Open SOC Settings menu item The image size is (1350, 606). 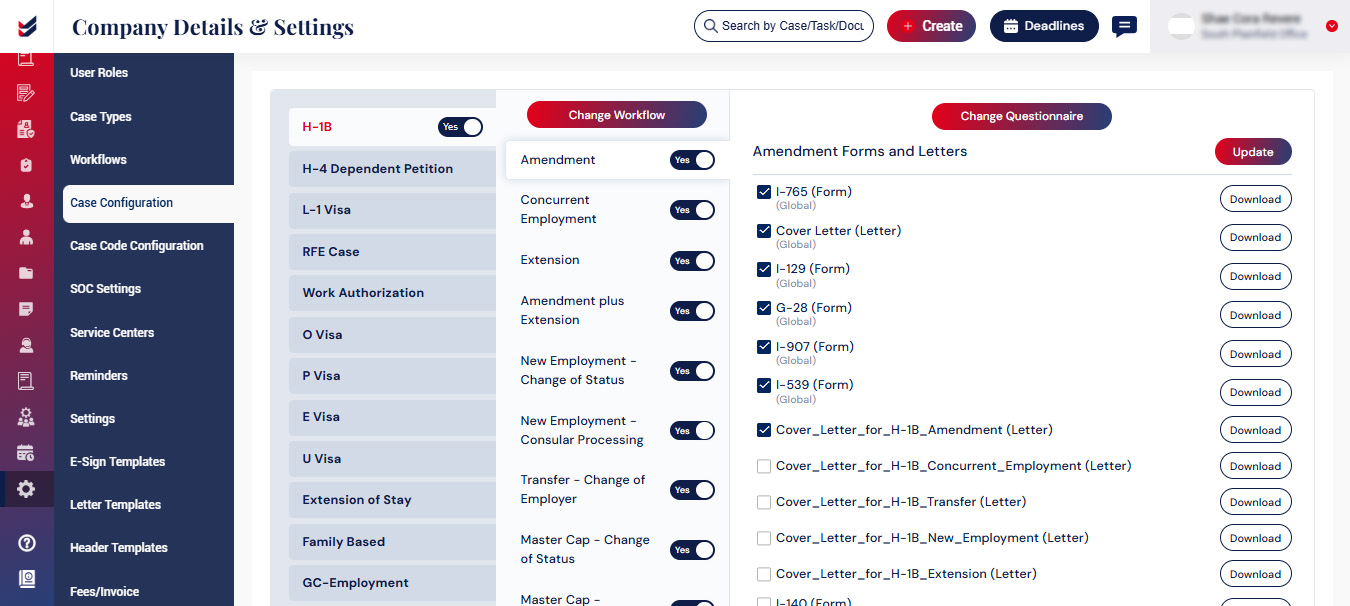point(105,289)
